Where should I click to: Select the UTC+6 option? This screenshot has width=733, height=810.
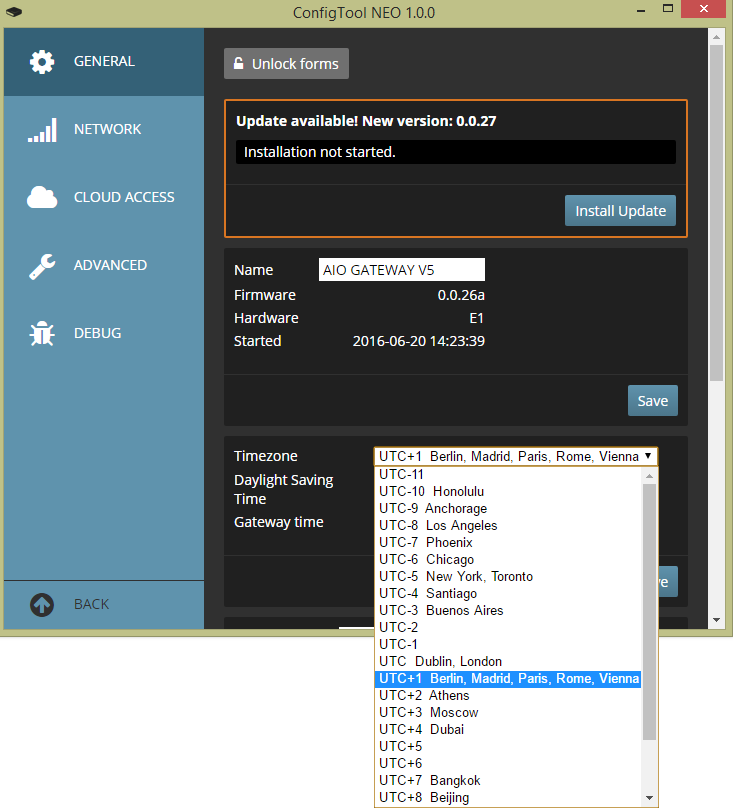[508, 764]
